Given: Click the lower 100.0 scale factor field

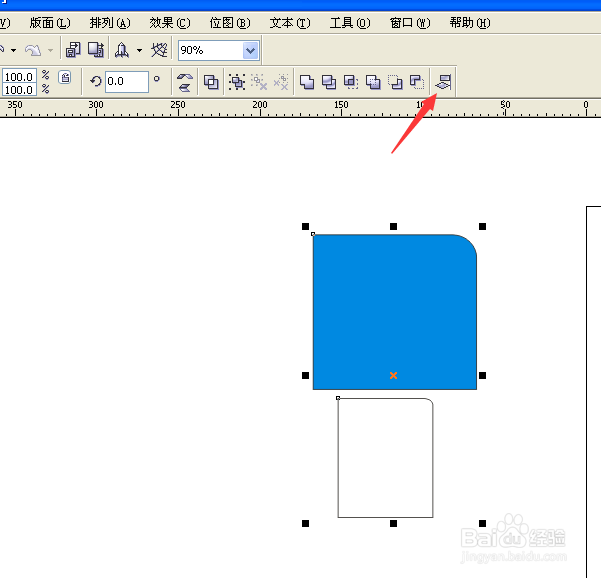Looking at the screenshot, I should [x=19, y=89].
